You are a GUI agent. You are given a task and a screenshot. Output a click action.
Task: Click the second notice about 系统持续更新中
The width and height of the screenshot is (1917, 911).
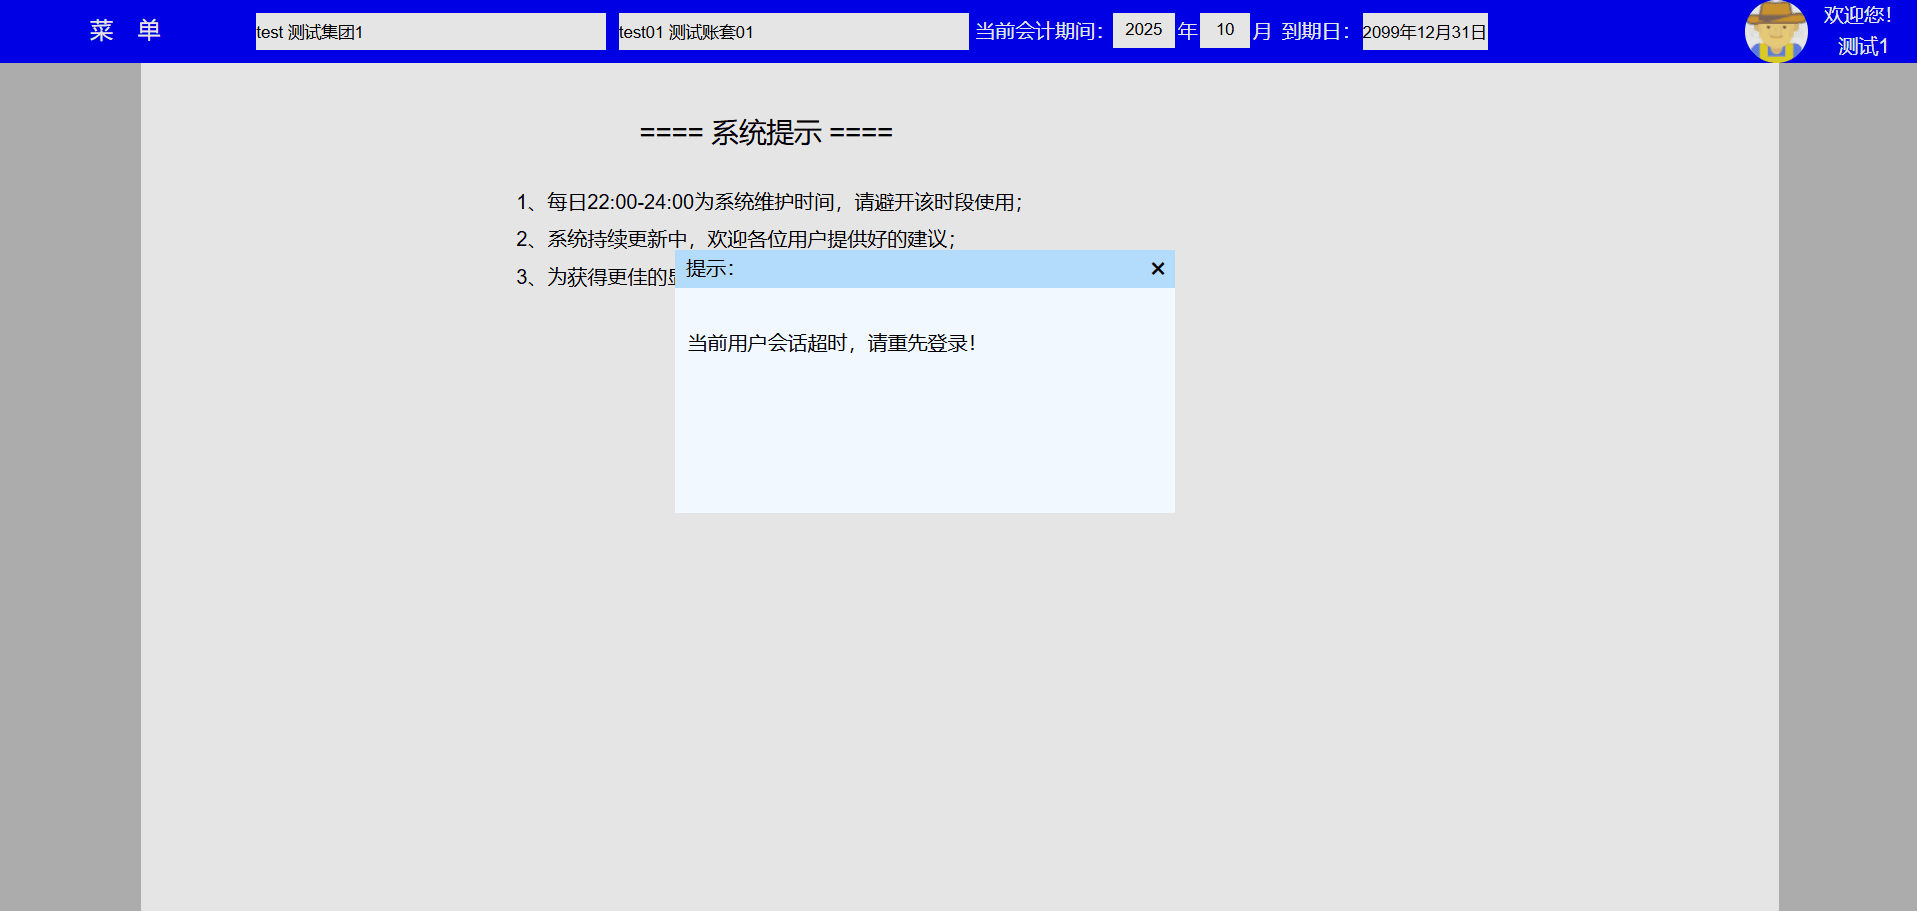[736, 239]
